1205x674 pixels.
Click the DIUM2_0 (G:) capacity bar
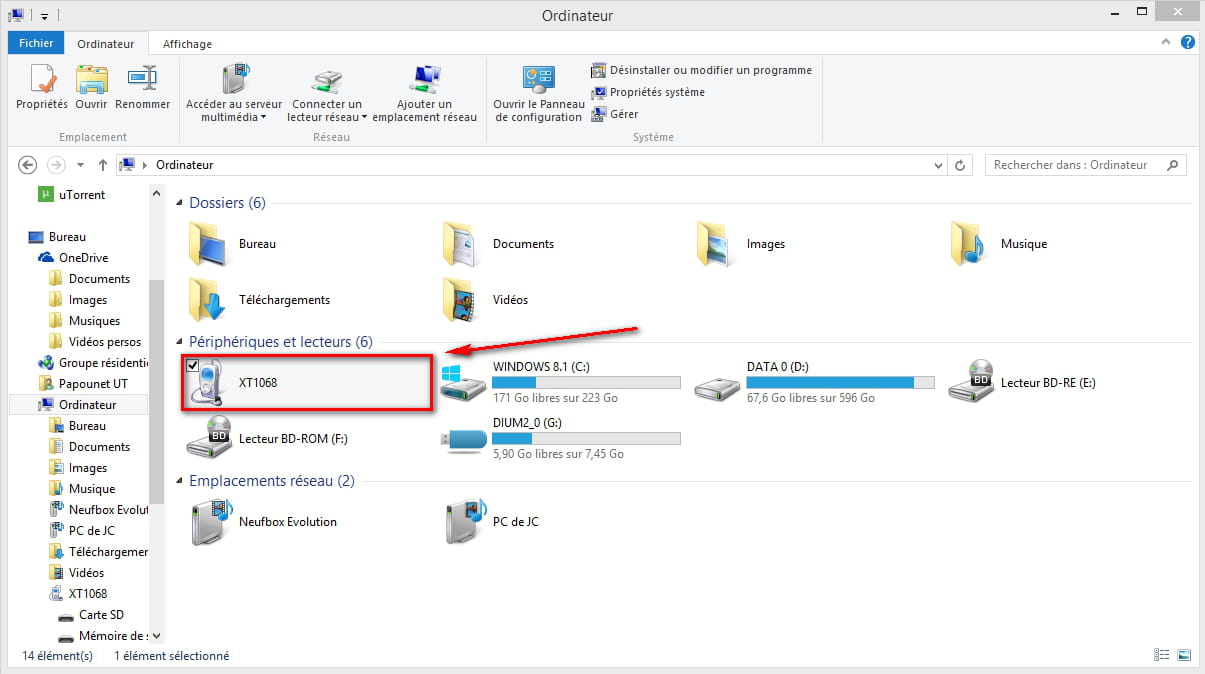coord(586,439)
